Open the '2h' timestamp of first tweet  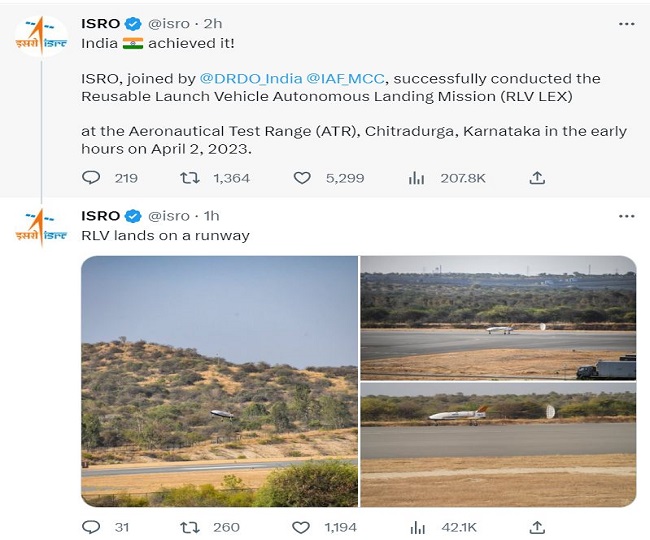(x=211, y=21)
